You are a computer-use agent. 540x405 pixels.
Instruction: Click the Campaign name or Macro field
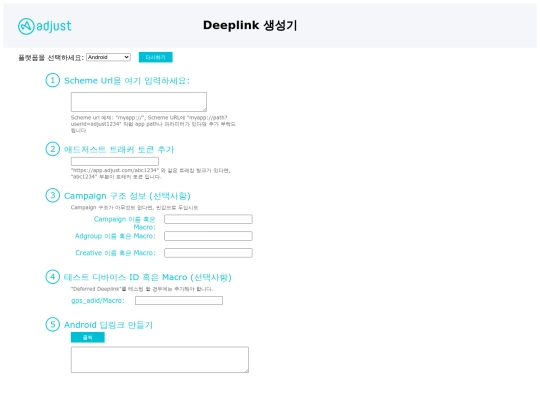coord(208,219)
